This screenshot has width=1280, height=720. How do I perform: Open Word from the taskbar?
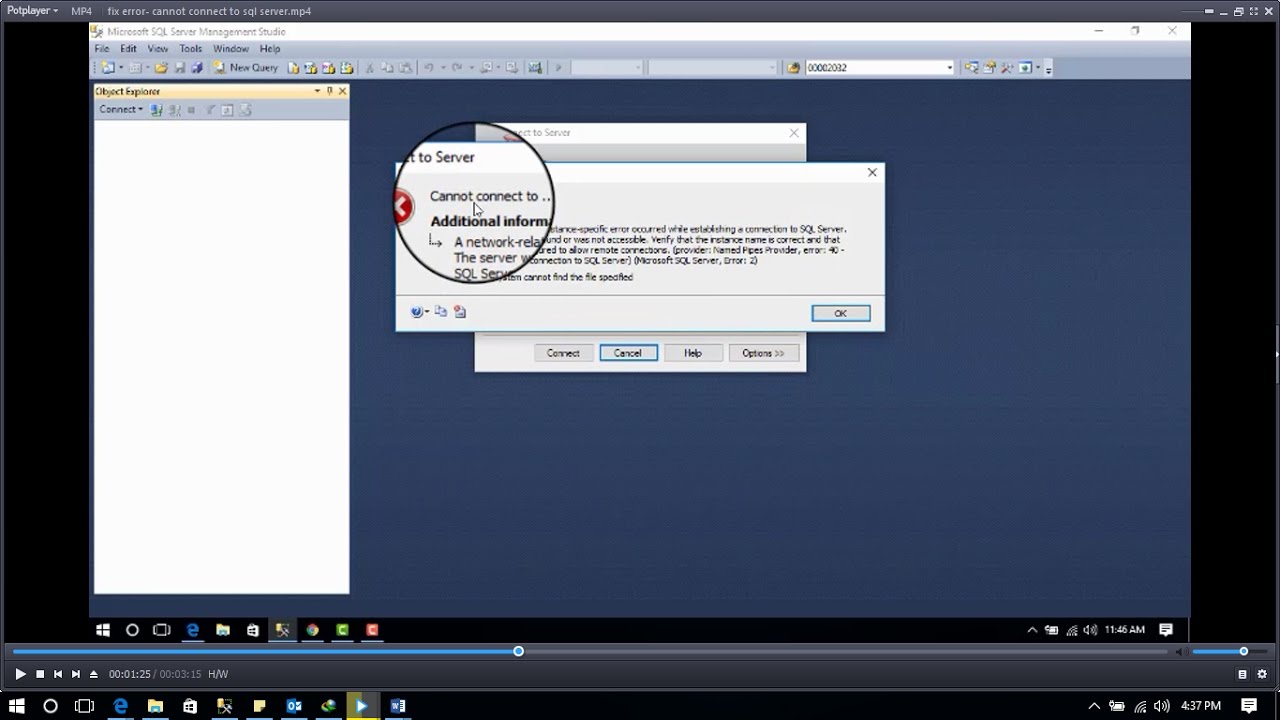[x=398, y=706]
